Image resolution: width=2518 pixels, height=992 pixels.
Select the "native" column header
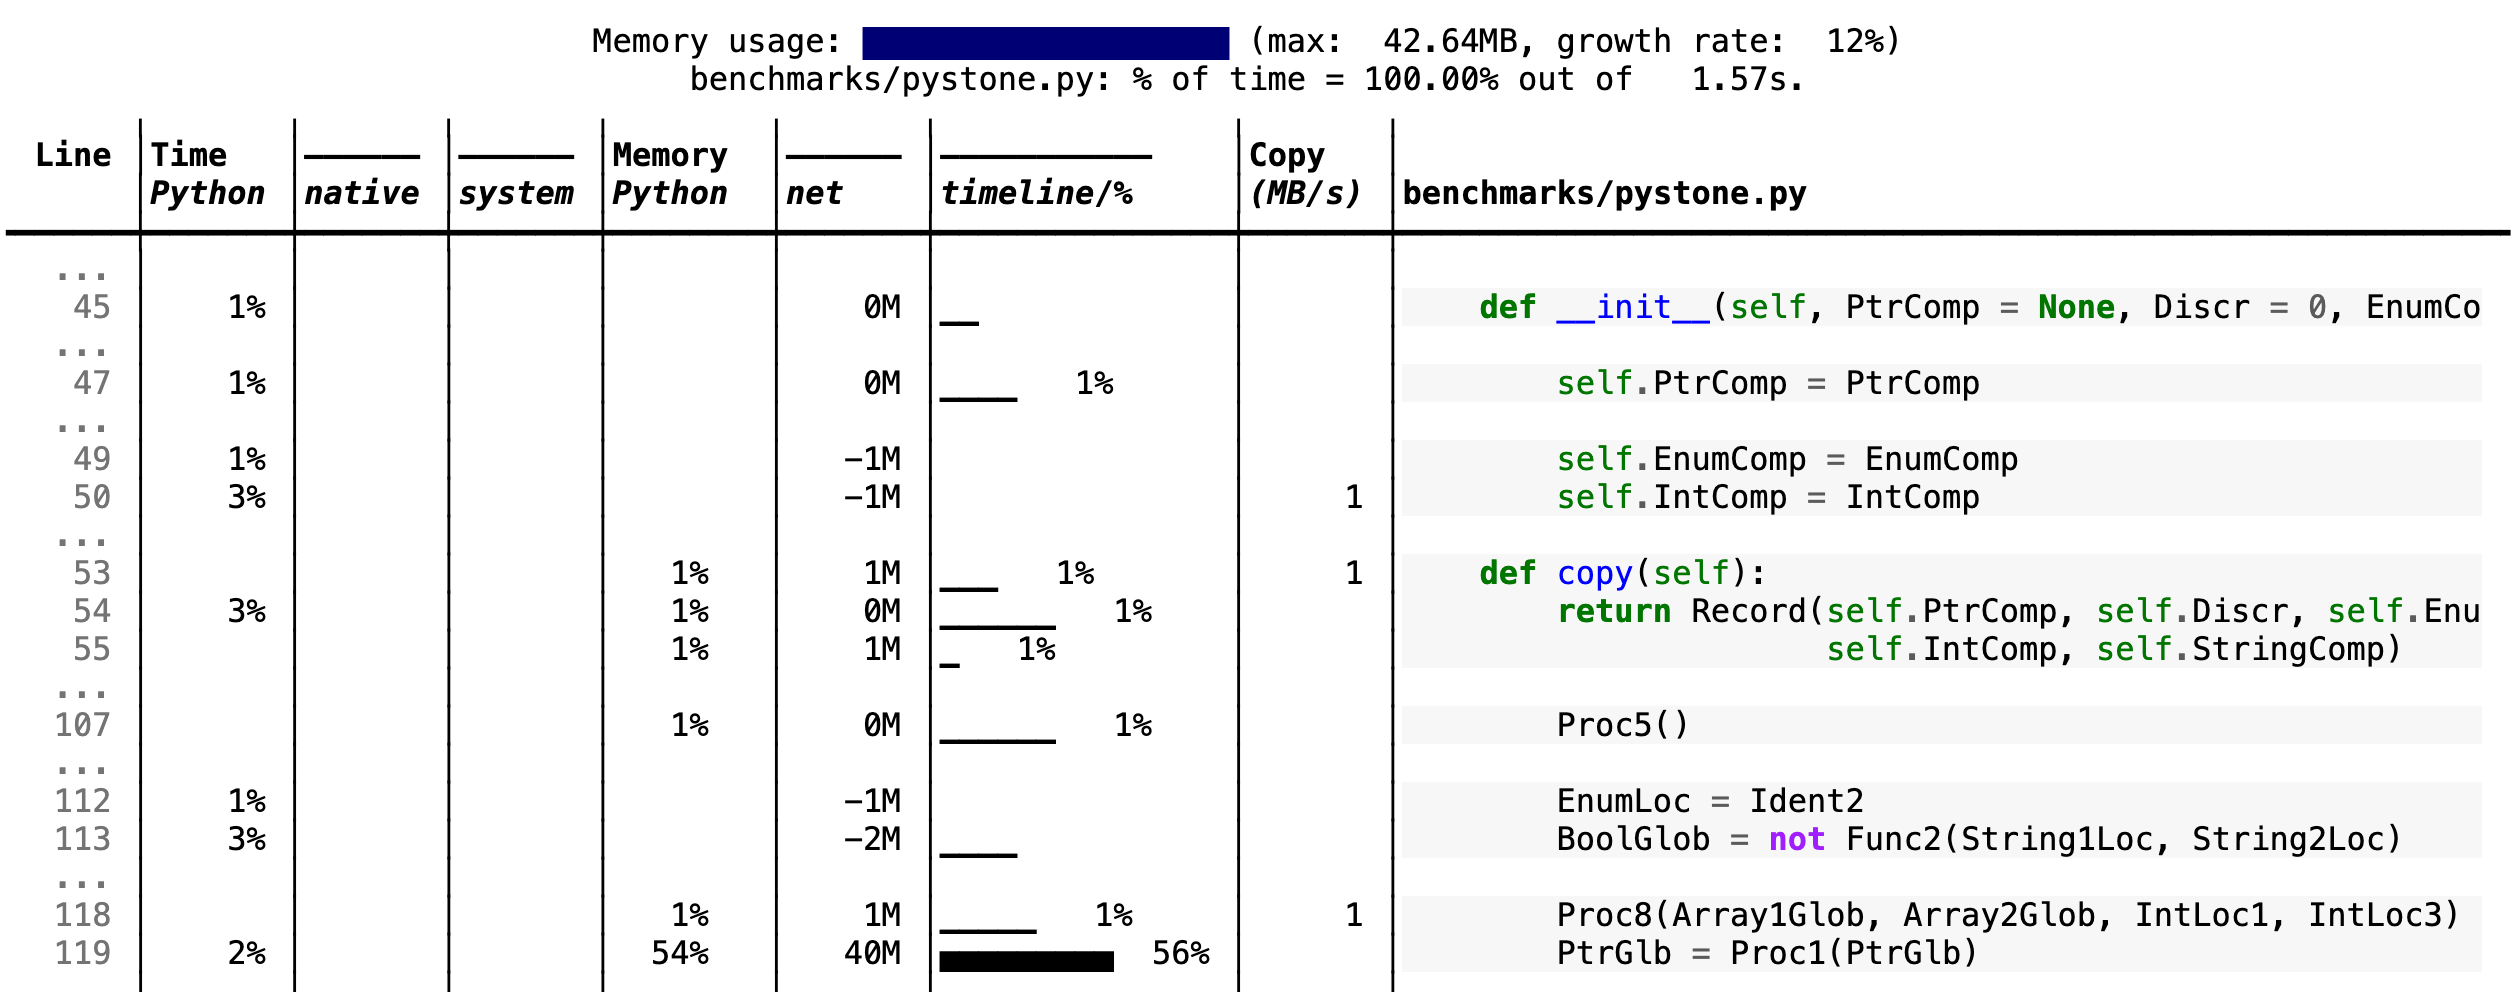362,193
